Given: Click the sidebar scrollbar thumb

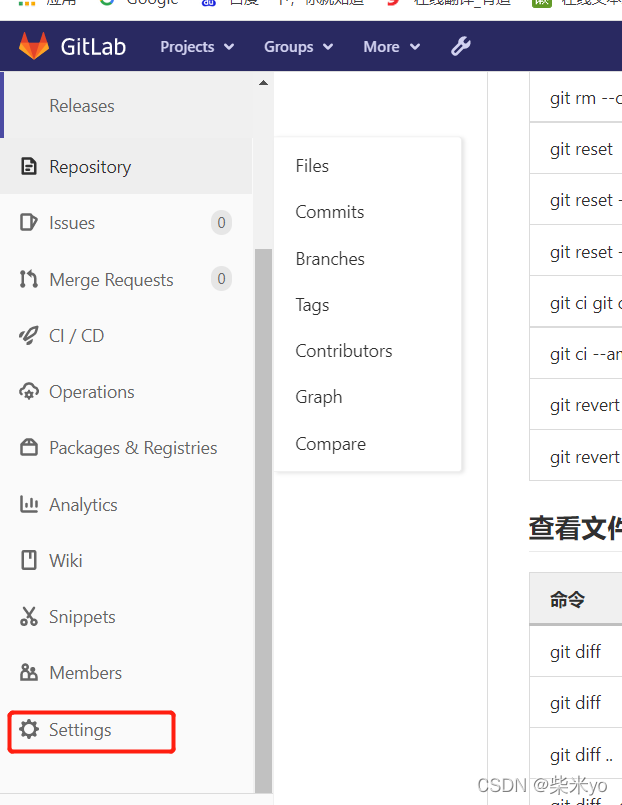Looking at the screenshot, I should pyautogui.click(x=263, y=521).
